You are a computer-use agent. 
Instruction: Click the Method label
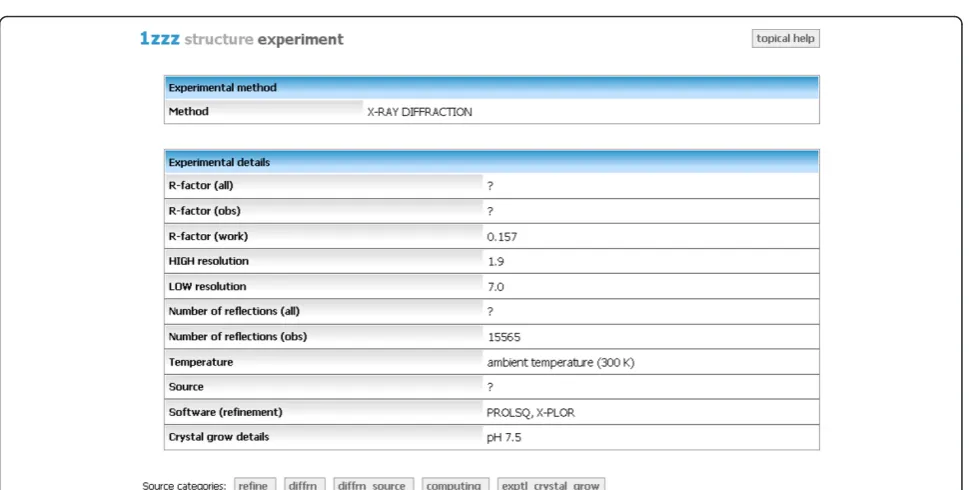point(188,111)
